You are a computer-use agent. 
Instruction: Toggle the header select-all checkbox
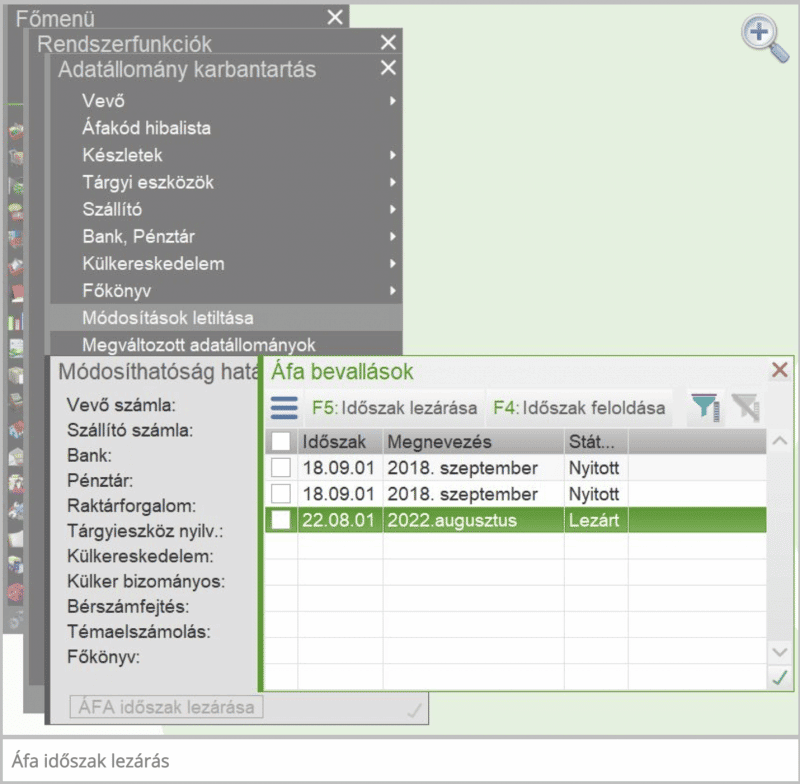(281, 441)
